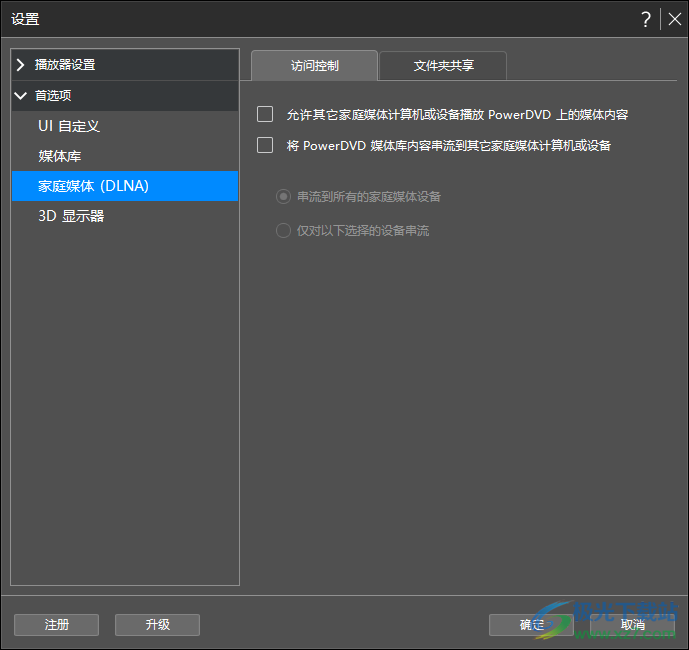Image resolution: width=689 pixels, height=650 pixels.
Task: Click the 注册 button
Action: (x=57, y=625)
